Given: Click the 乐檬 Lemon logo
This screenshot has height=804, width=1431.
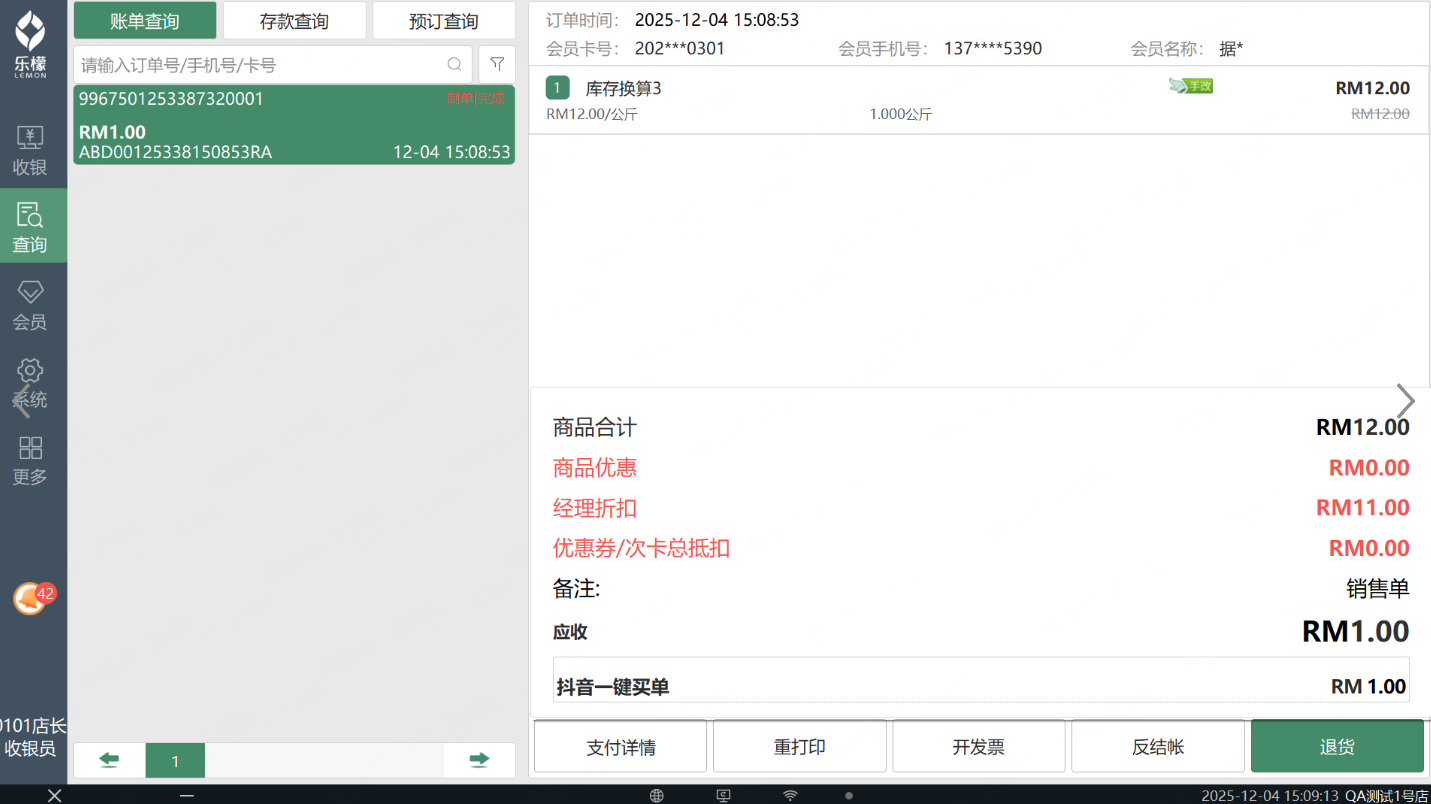Looking at the screenshot, I should point(30,45).
